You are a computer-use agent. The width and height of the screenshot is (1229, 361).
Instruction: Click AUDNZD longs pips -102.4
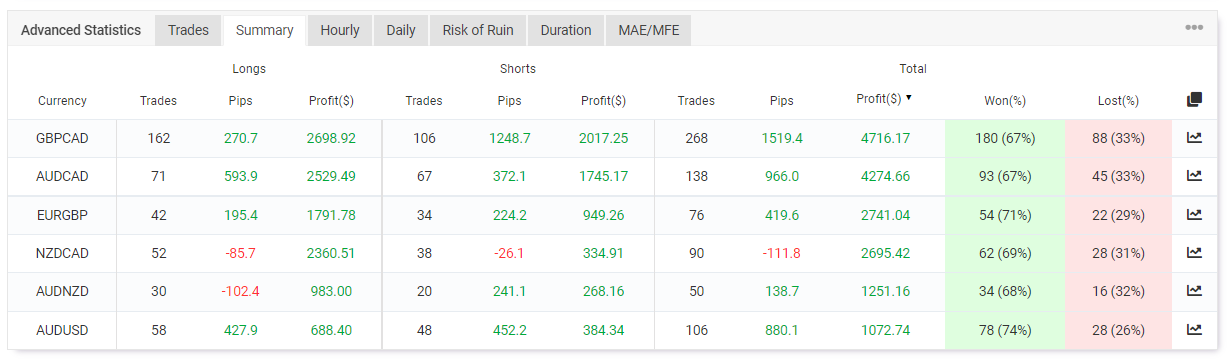coord(241,291)
